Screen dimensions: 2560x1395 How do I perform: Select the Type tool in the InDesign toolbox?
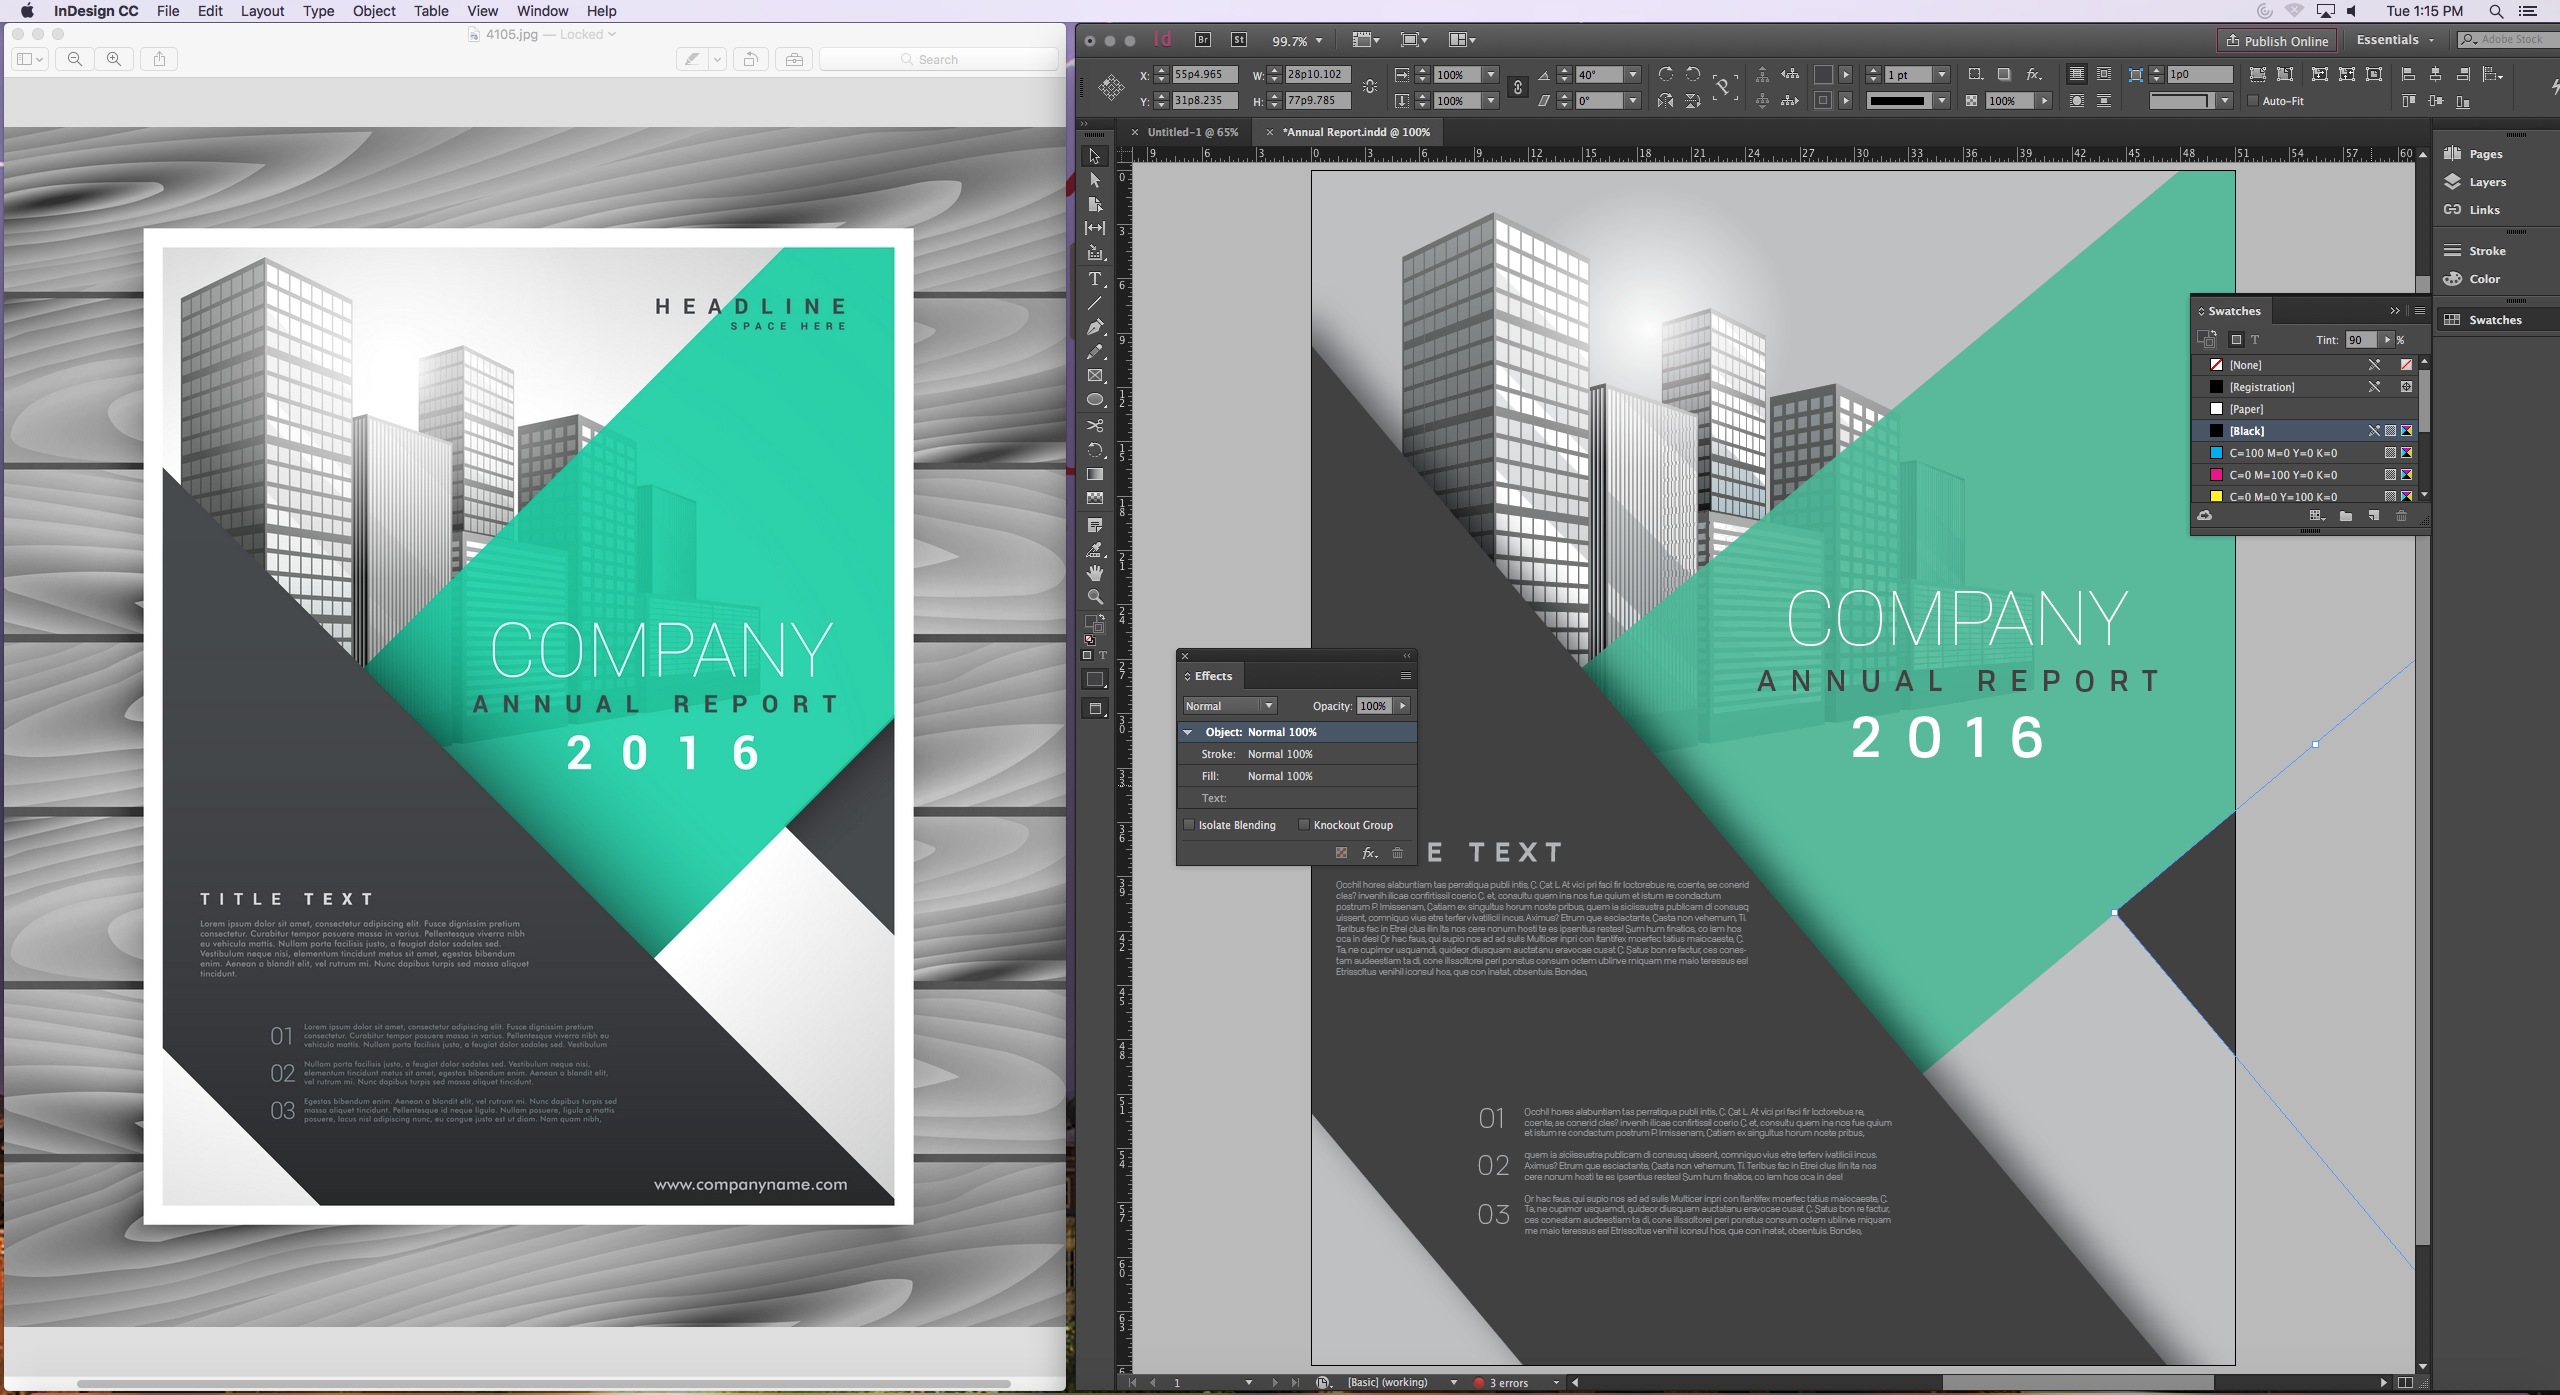point(1095,279)
